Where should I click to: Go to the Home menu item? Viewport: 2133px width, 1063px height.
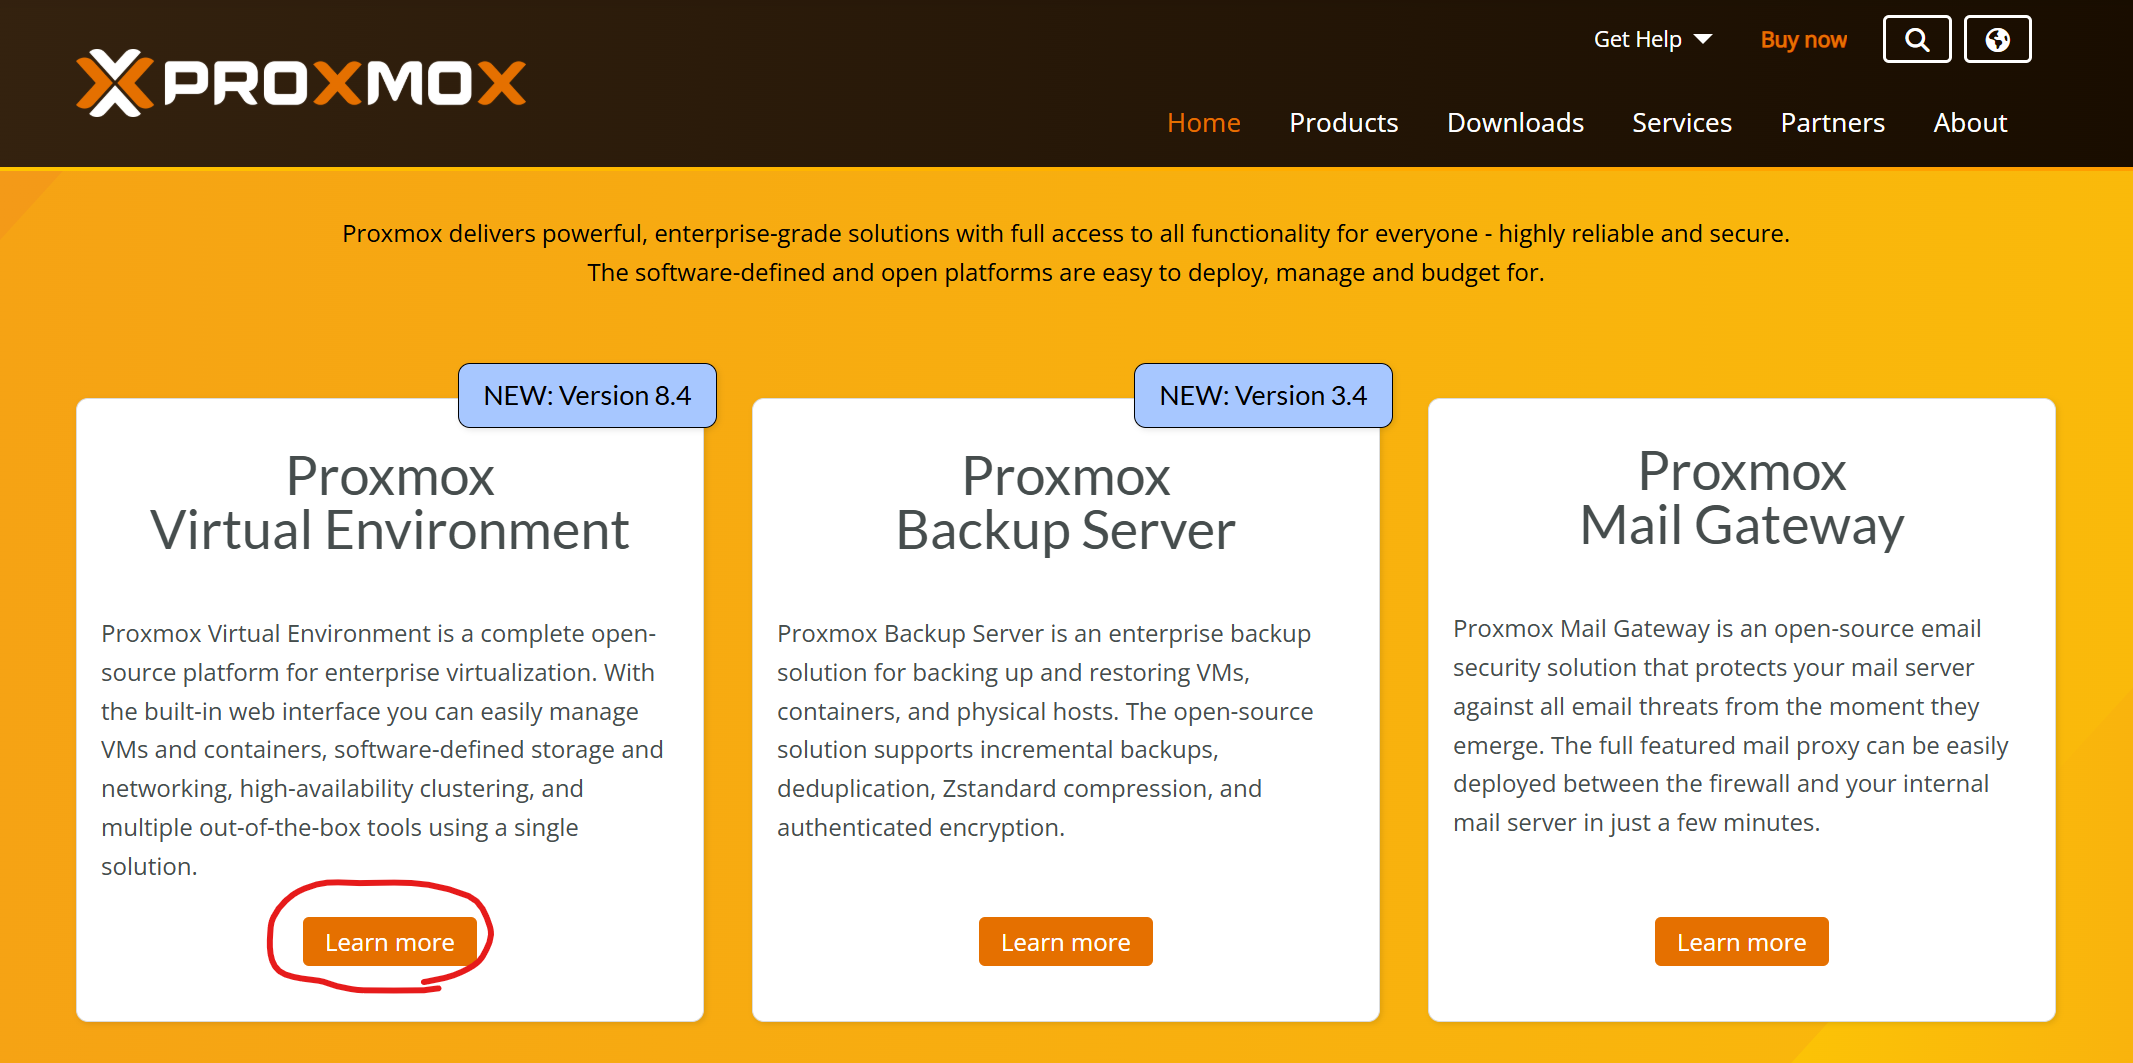tap(1204, 122)
